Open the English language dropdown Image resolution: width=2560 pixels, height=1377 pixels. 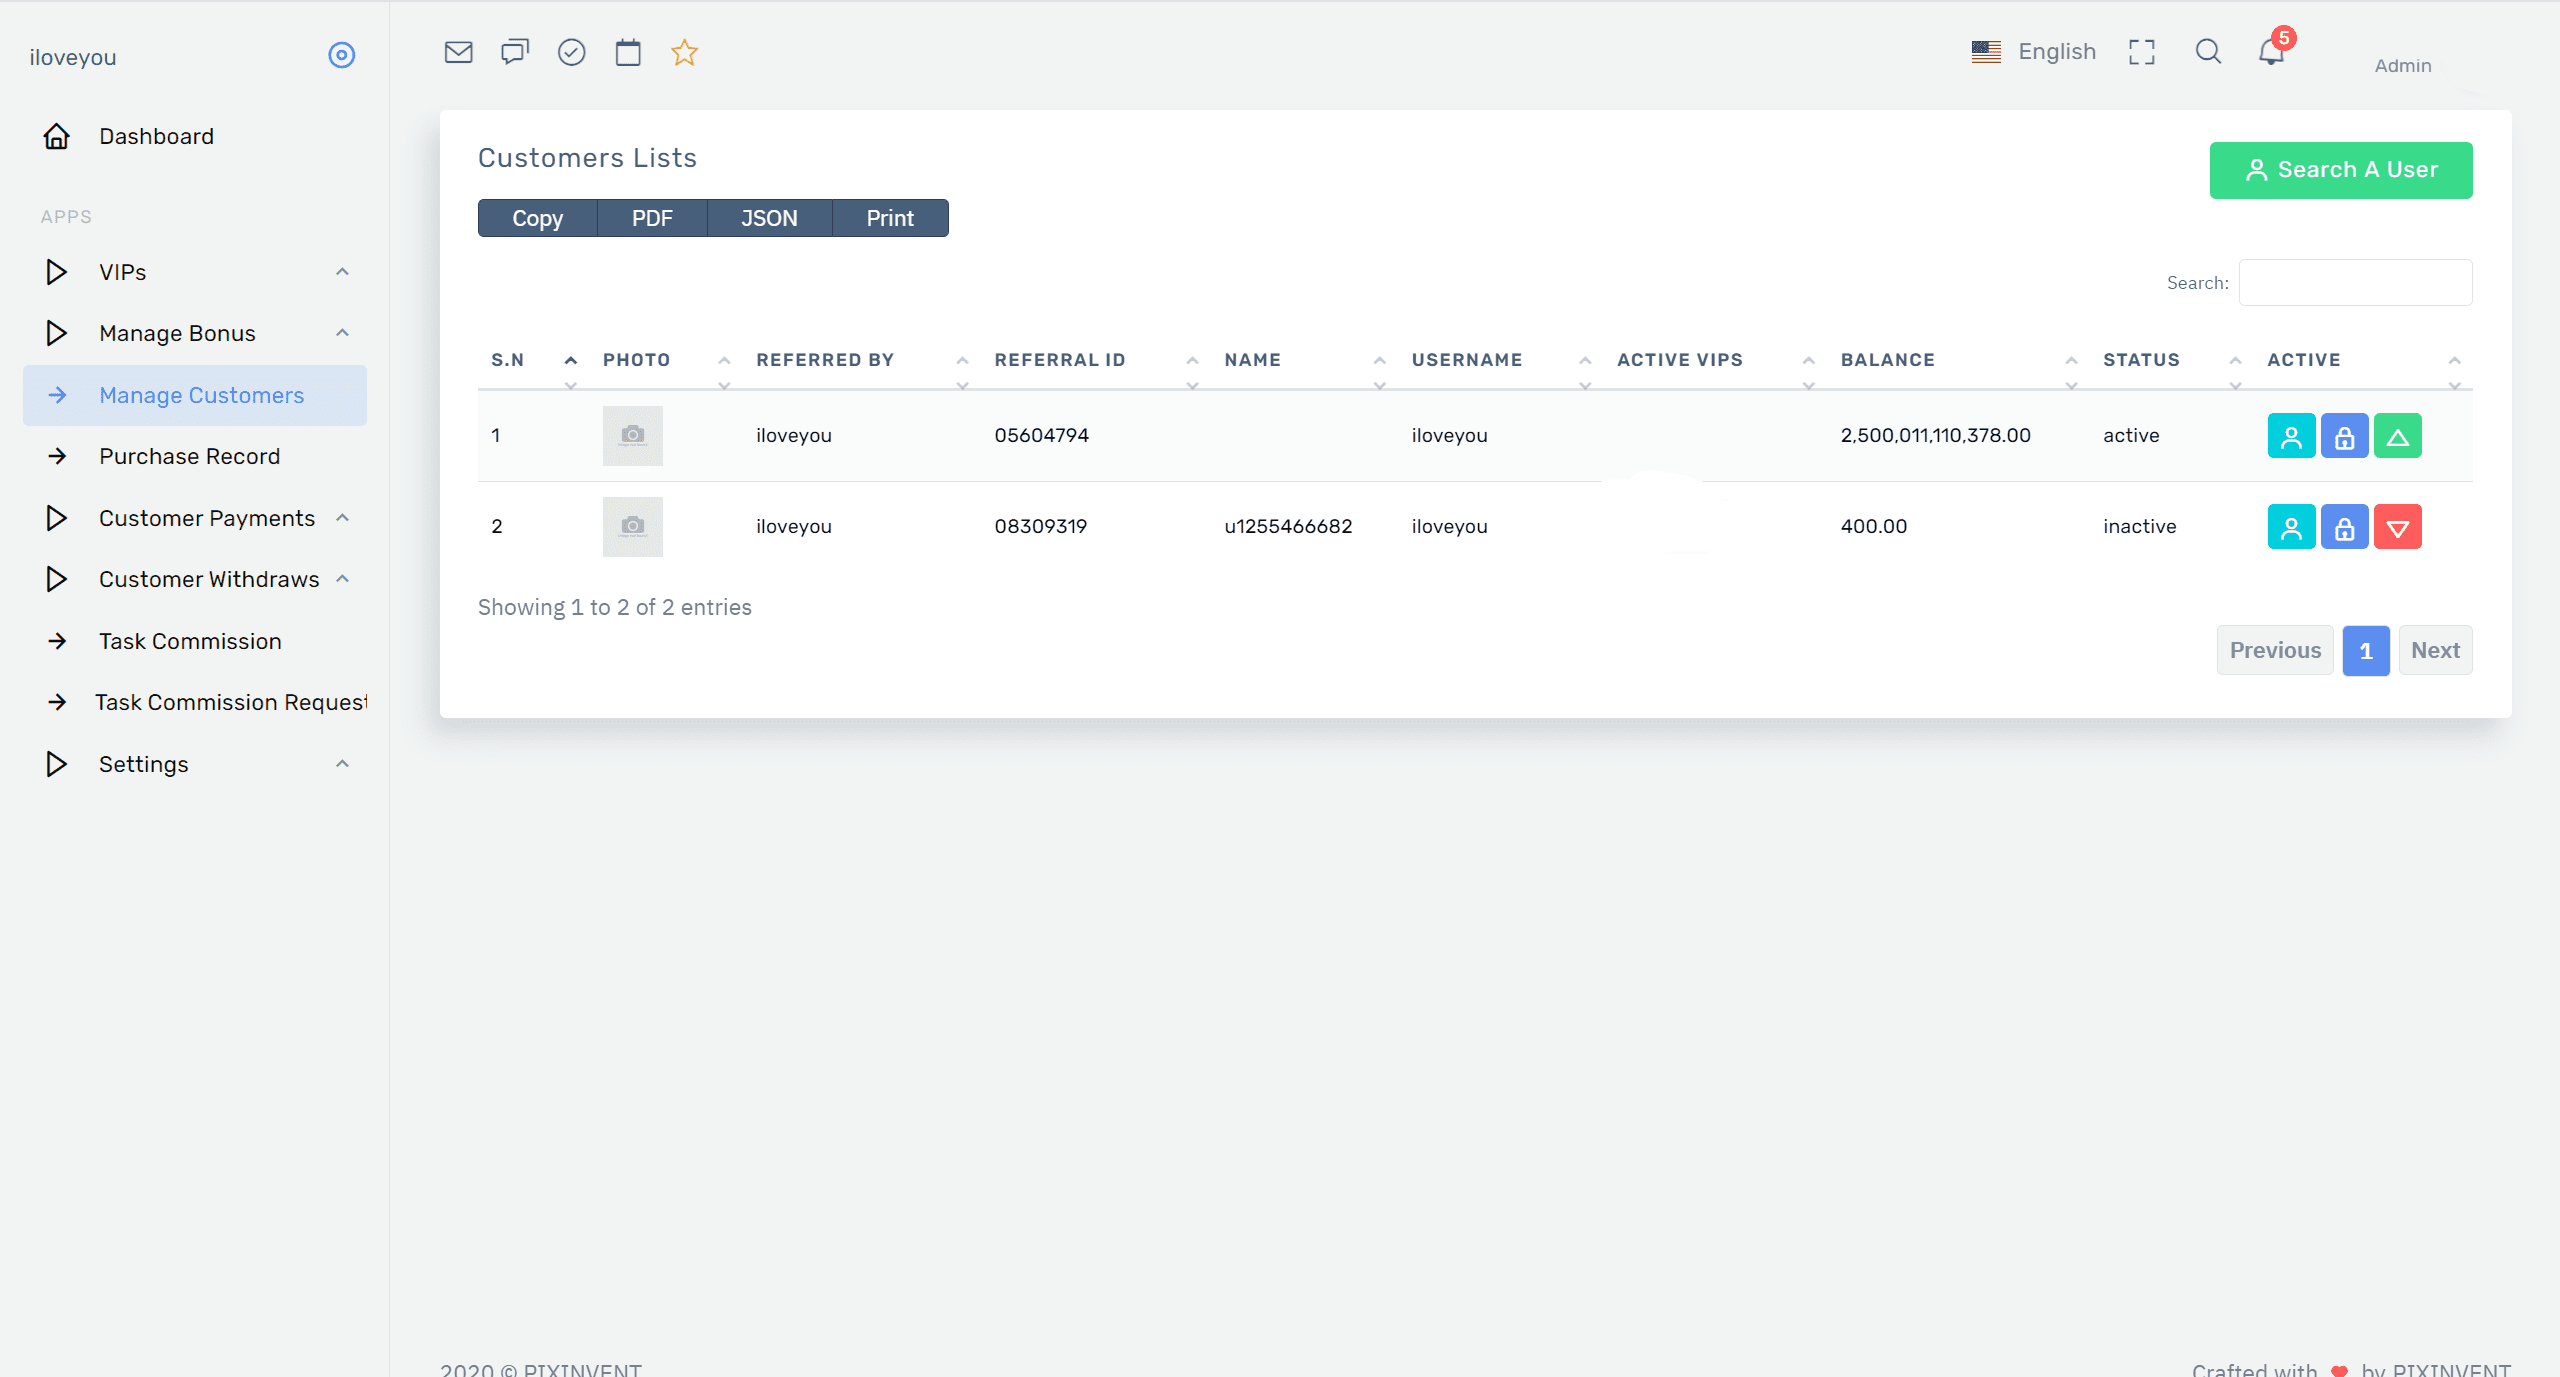[x=2034, y=52]
